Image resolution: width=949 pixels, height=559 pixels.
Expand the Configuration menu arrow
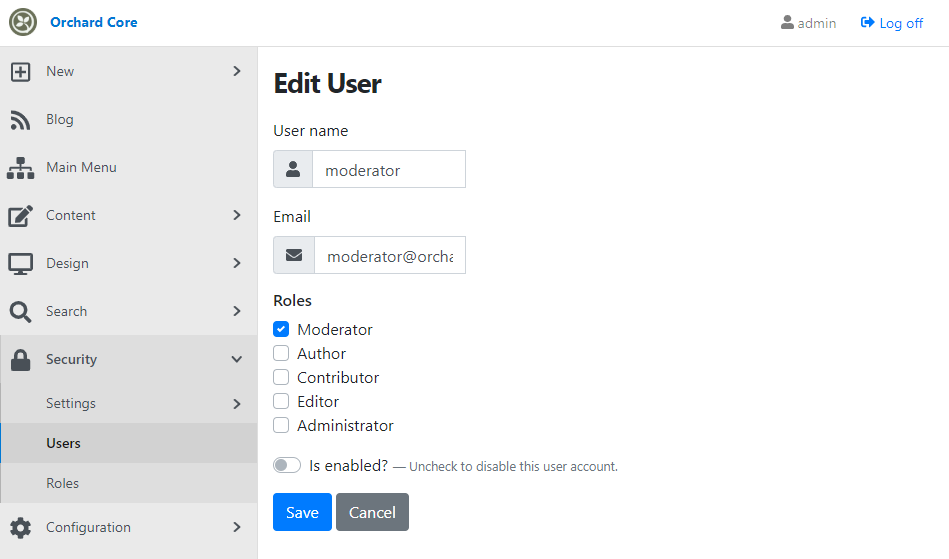pos(237,528)
